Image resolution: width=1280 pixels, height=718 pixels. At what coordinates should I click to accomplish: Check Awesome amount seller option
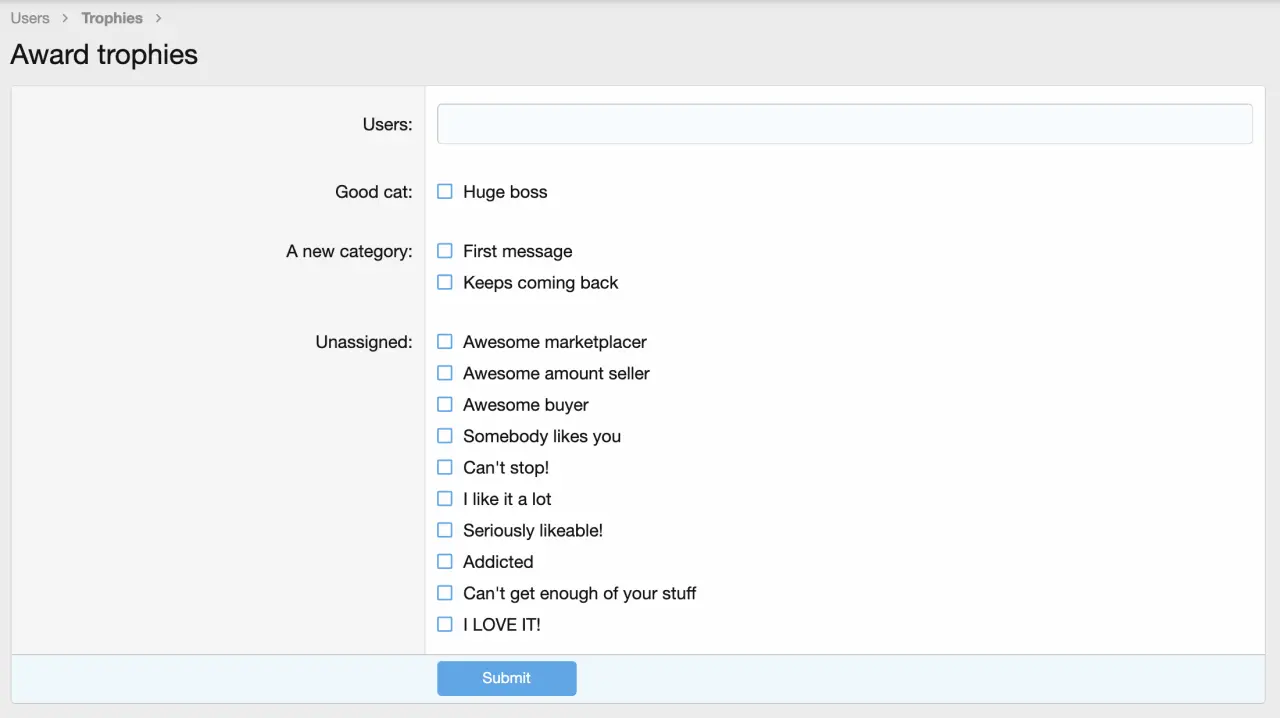[x=445, y=373]
